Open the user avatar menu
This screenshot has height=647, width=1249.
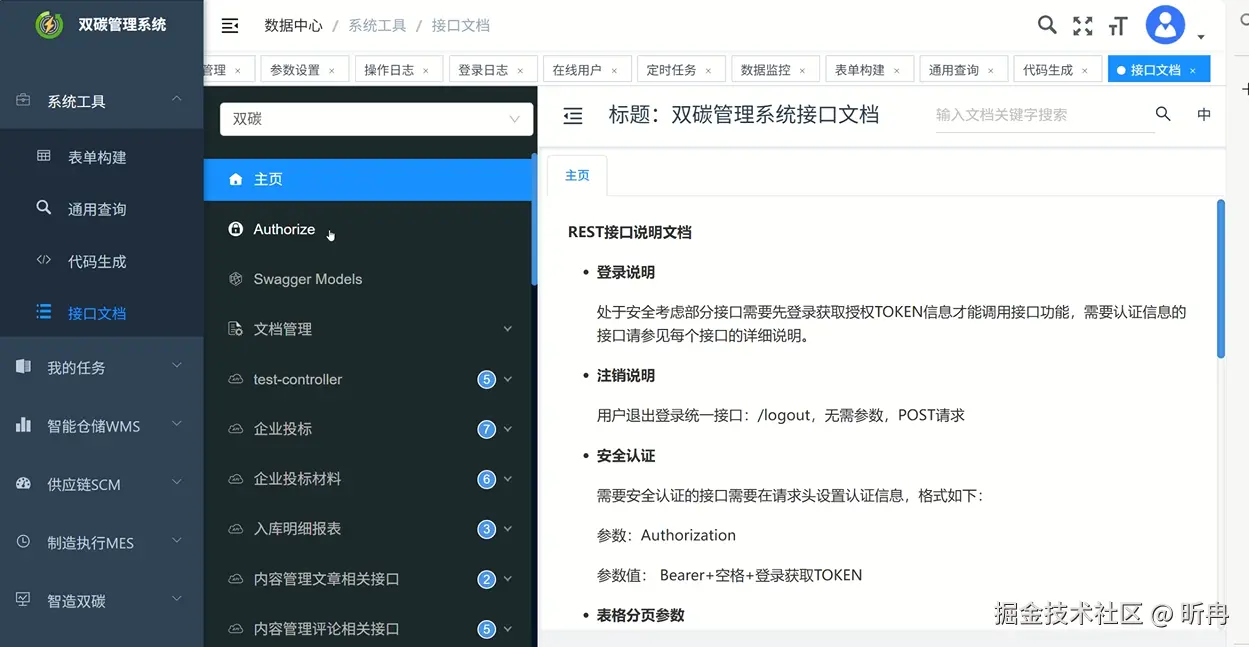click(x=1165, y=25)
